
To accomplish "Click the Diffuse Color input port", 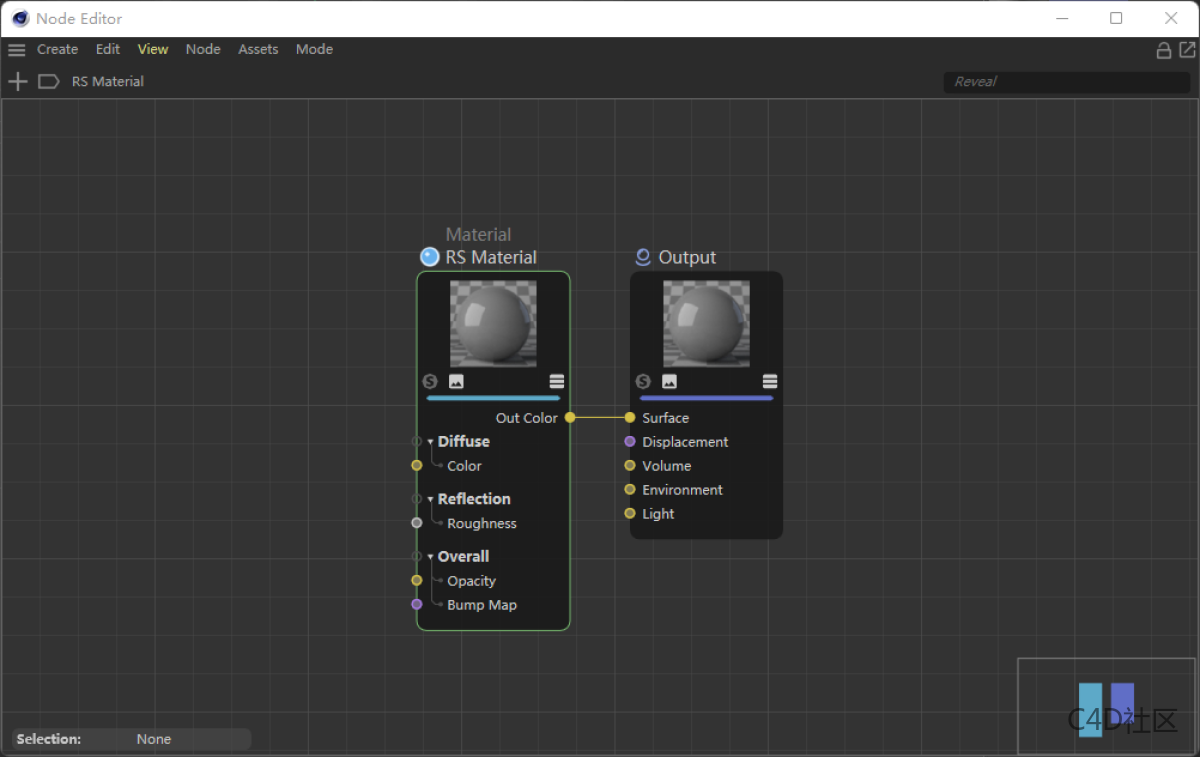I will click(417, 465).
